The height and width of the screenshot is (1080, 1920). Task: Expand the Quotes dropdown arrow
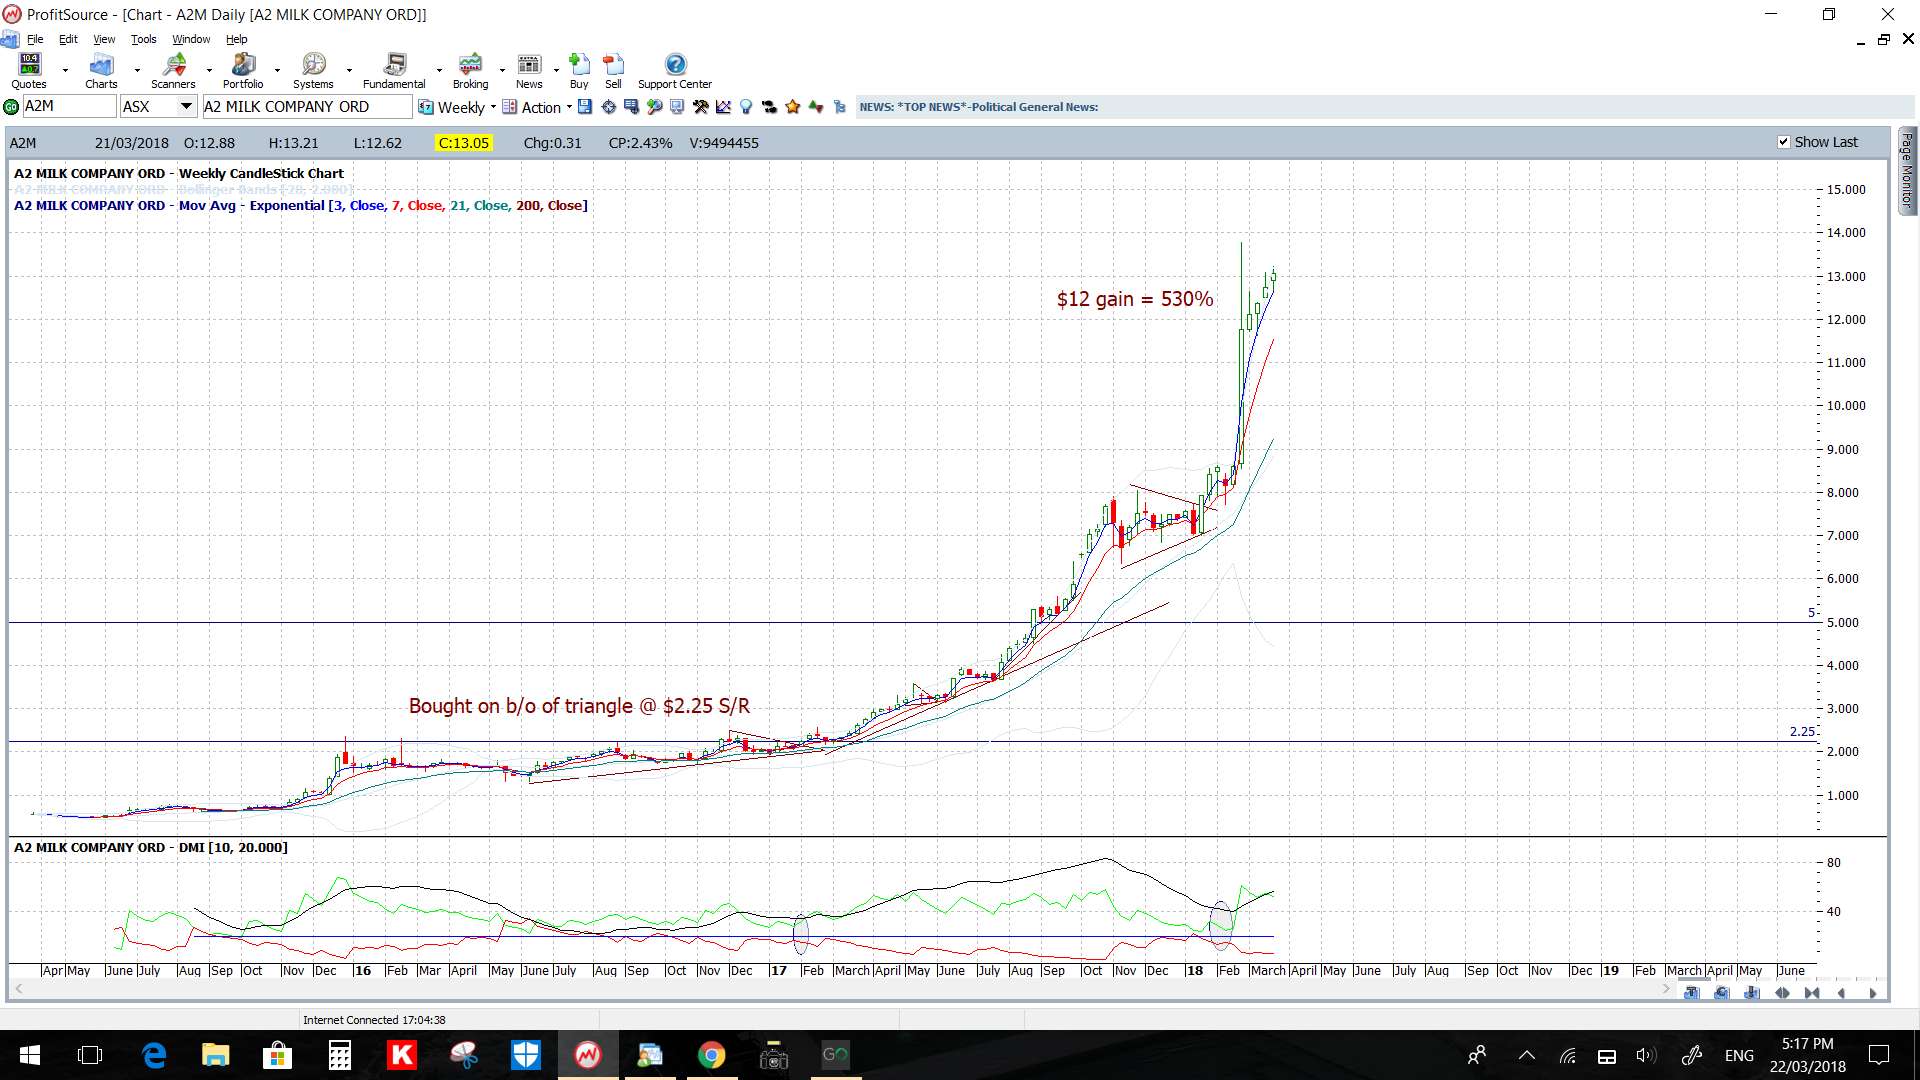pos(66,71)
